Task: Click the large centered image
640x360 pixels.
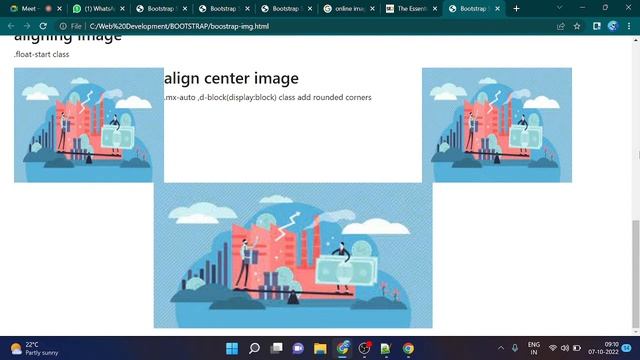Action: (293, 255)
